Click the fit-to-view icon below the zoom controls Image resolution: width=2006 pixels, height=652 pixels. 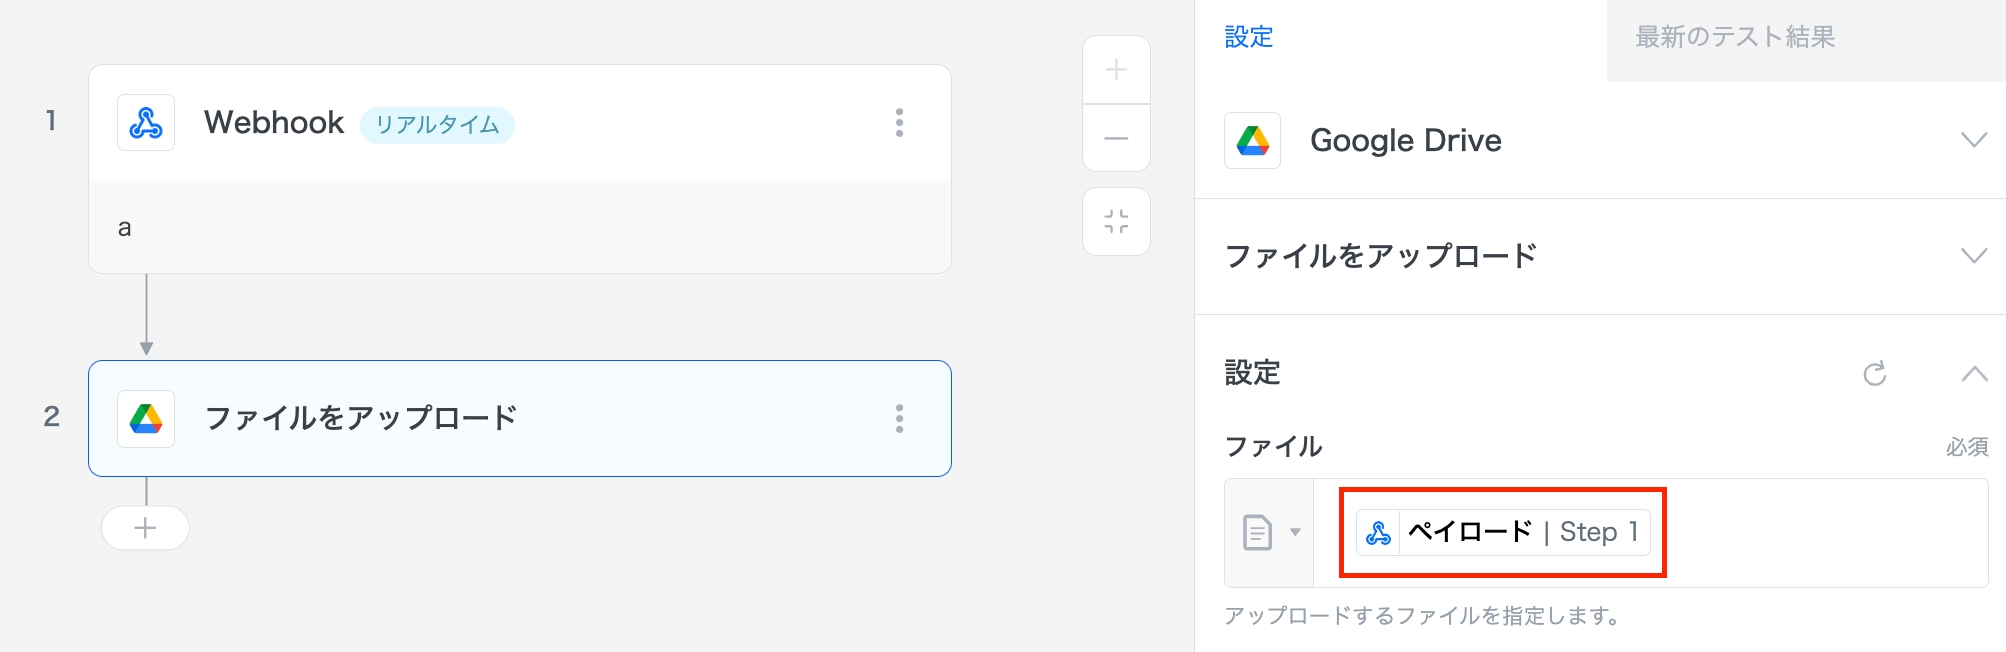1115,221
